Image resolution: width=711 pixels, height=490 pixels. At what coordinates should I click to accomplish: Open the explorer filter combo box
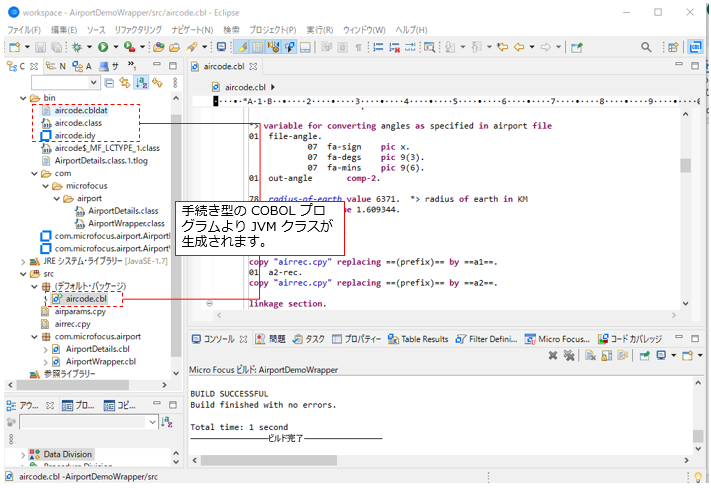[x=65, y=82]
